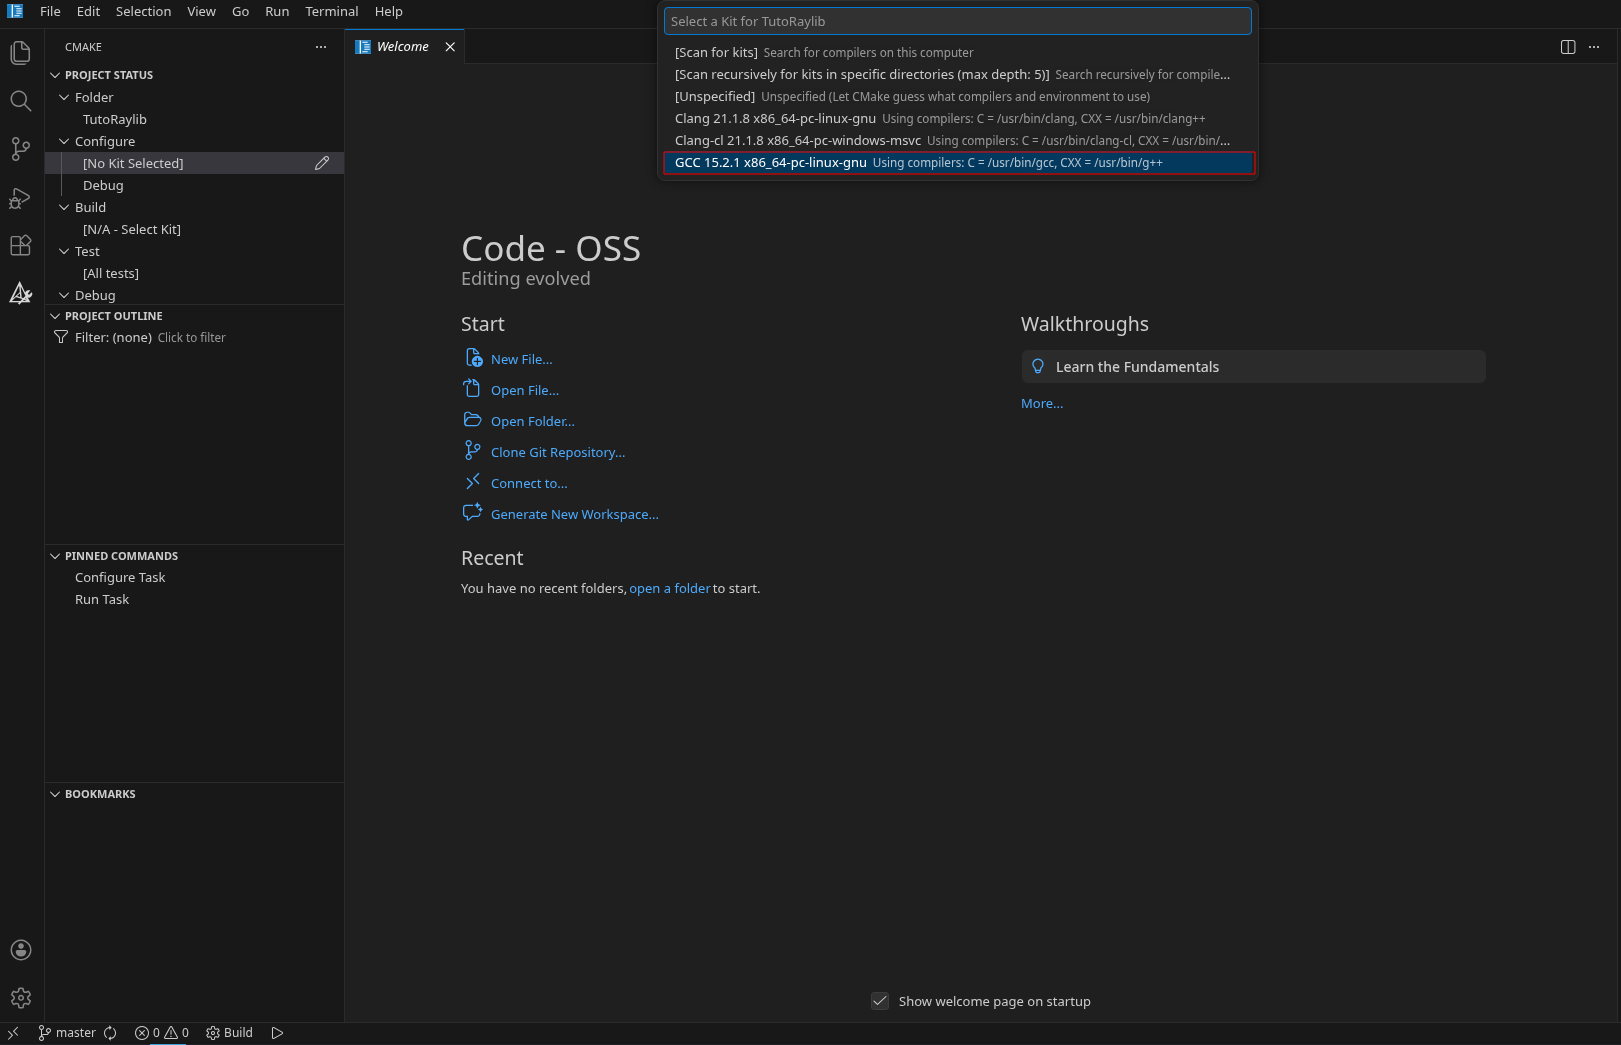This screenshot has height=1045, width=1621.
Task: Open the Terminal menu
Action: pyautogui.click(x=331, y=12)
